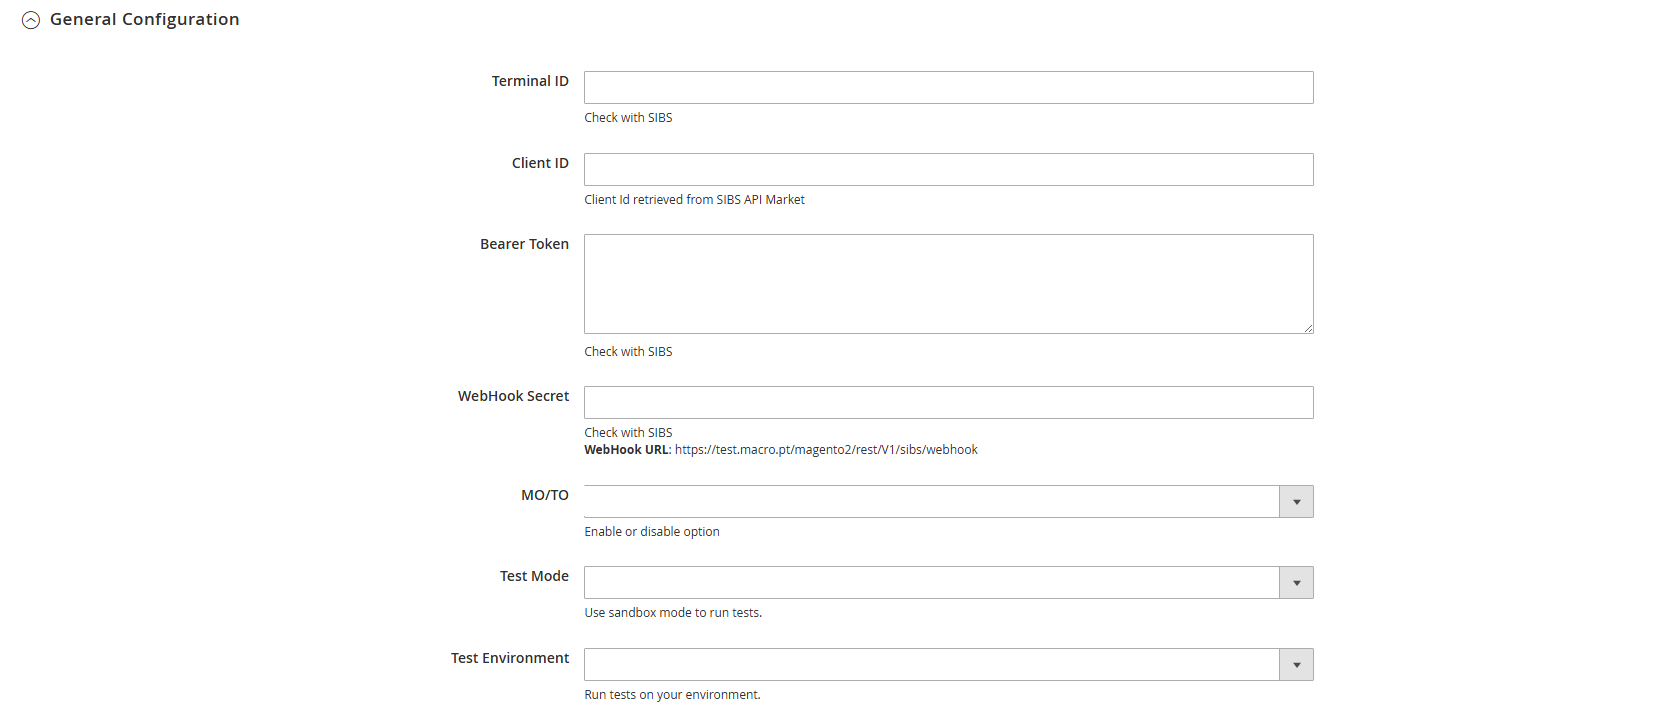Click the Bearer Token field label
The image size is (1653, 709).
[524, 245]
